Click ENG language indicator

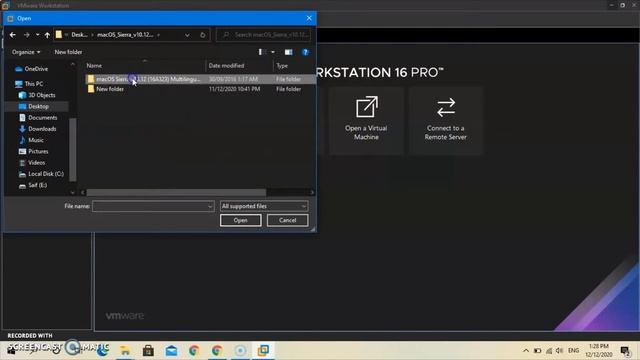(x=573, y=351)
